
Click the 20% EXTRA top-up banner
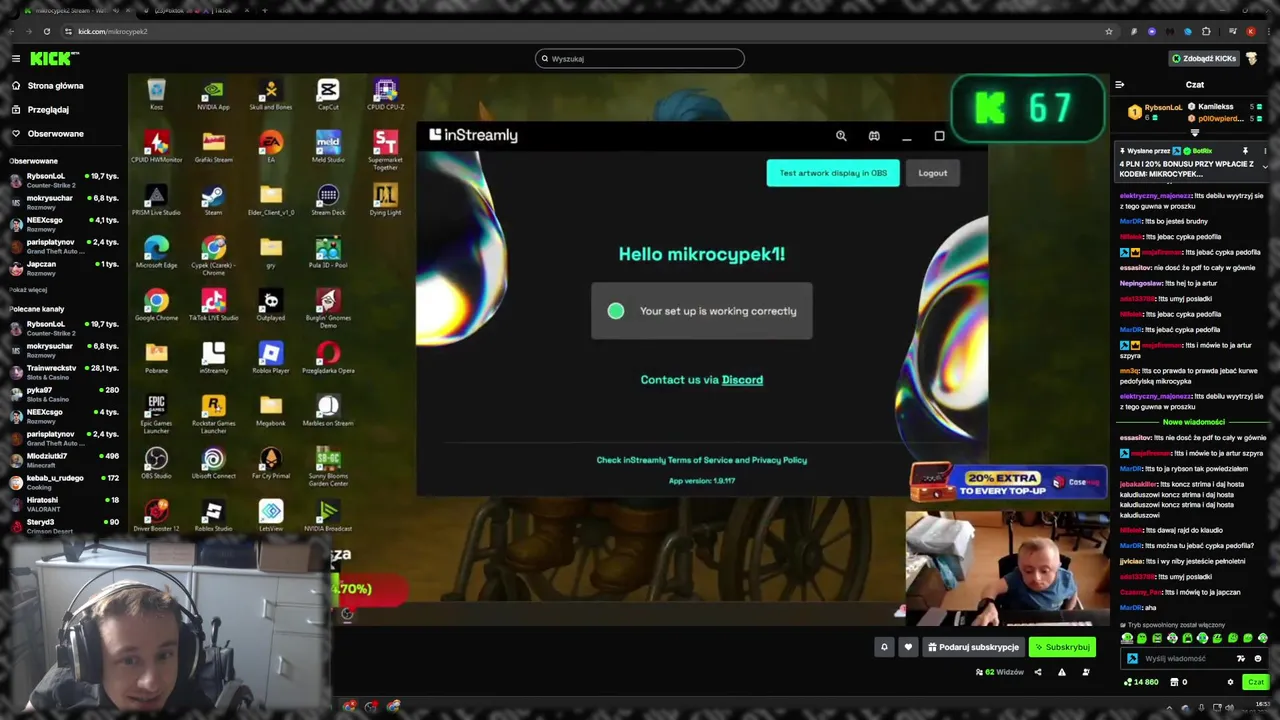(x=1008, y=483)
